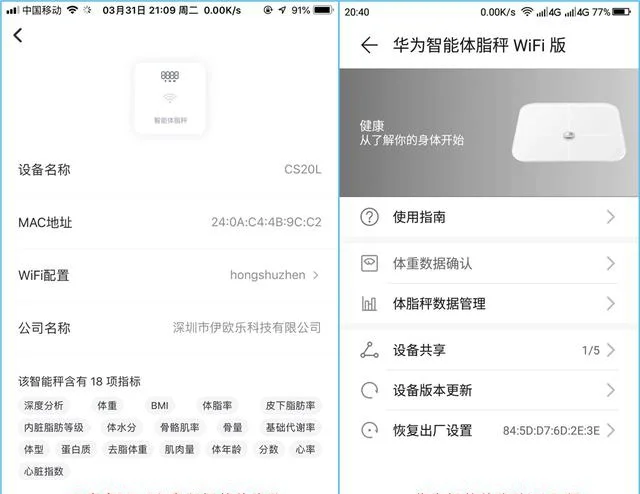Tap the 皮下脂肪率 indicator tag
This screenshot has width=640, height=494.
[x=290, y=405]
